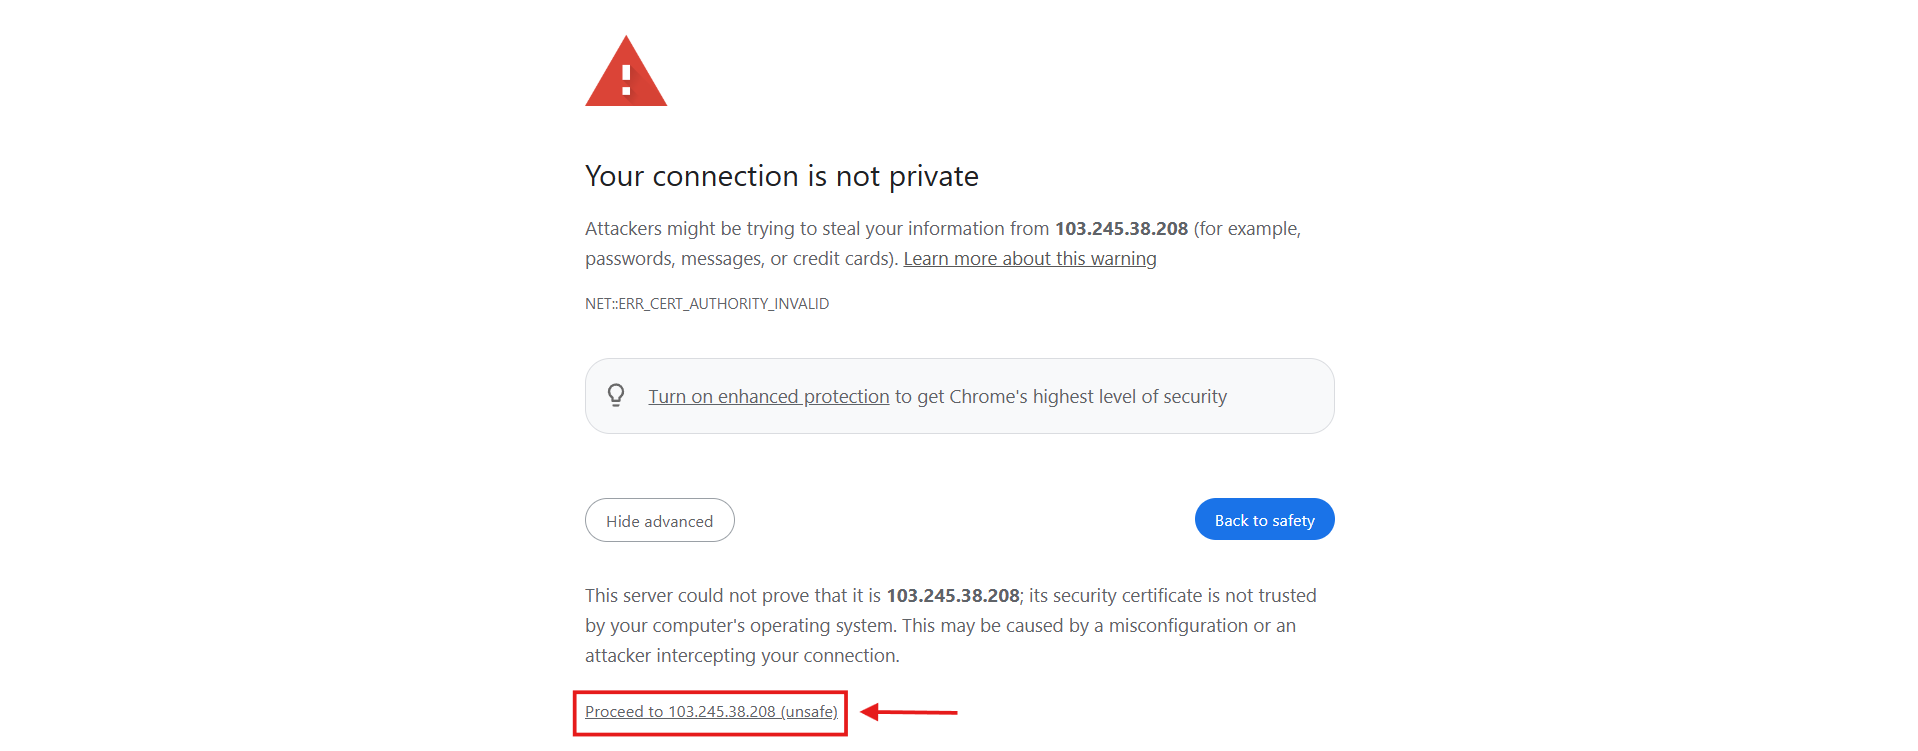
Task: Click 'passwords, messages, or credit cards' text
Action: (738, 259)
